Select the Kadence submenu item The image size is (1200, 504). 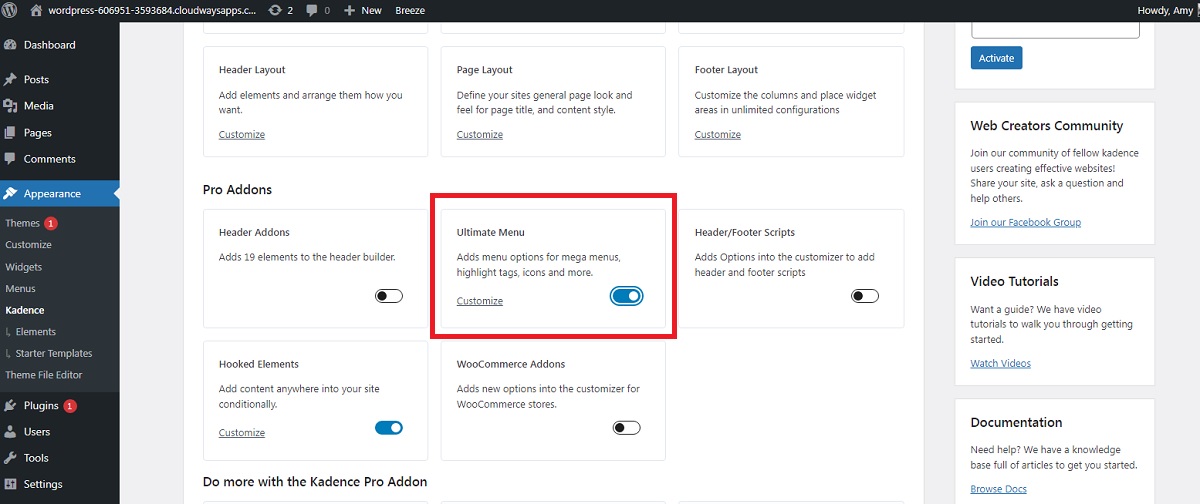25,310
